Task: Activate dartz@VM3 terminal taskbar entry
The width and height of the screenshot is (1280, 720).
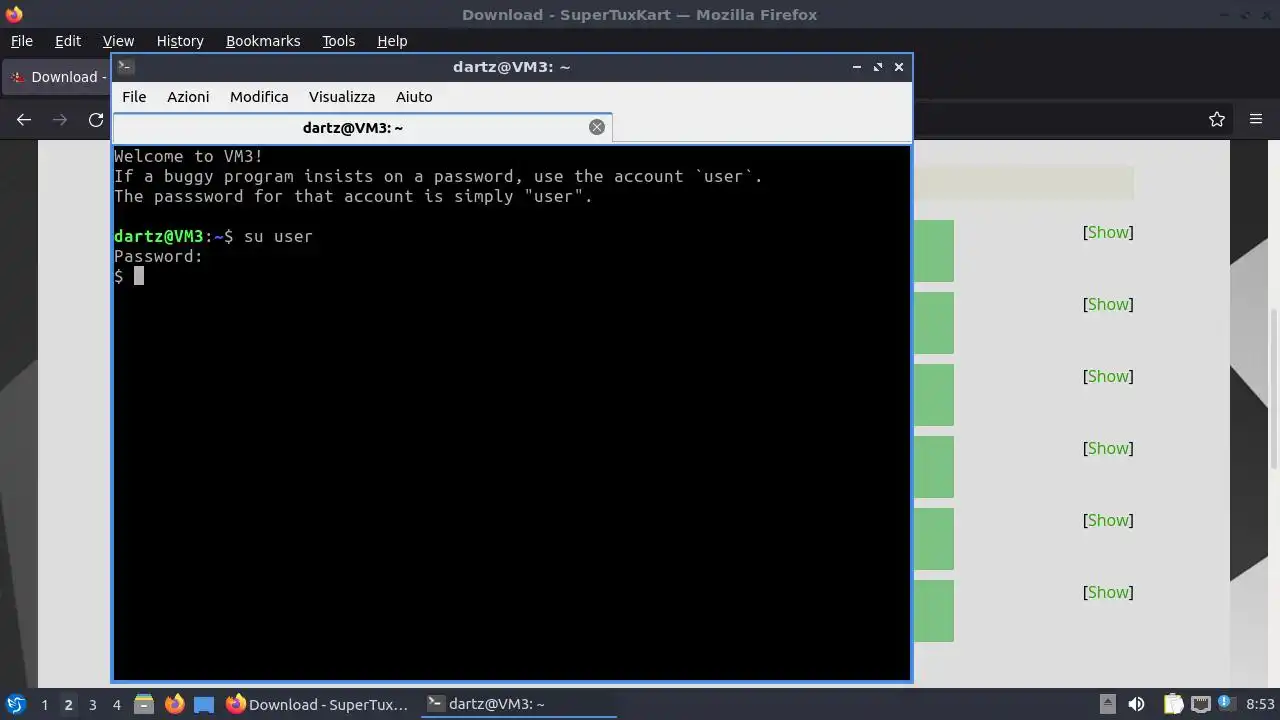Action: [519, 704]
